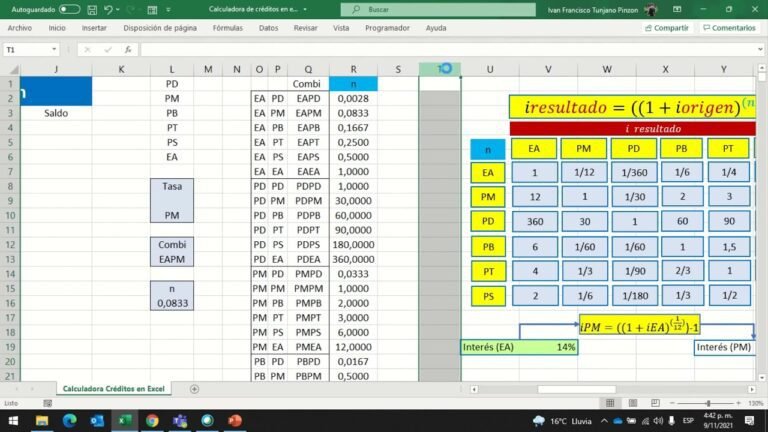Open the Ayuda tab
768x432 pixels.
click(435, 28)
